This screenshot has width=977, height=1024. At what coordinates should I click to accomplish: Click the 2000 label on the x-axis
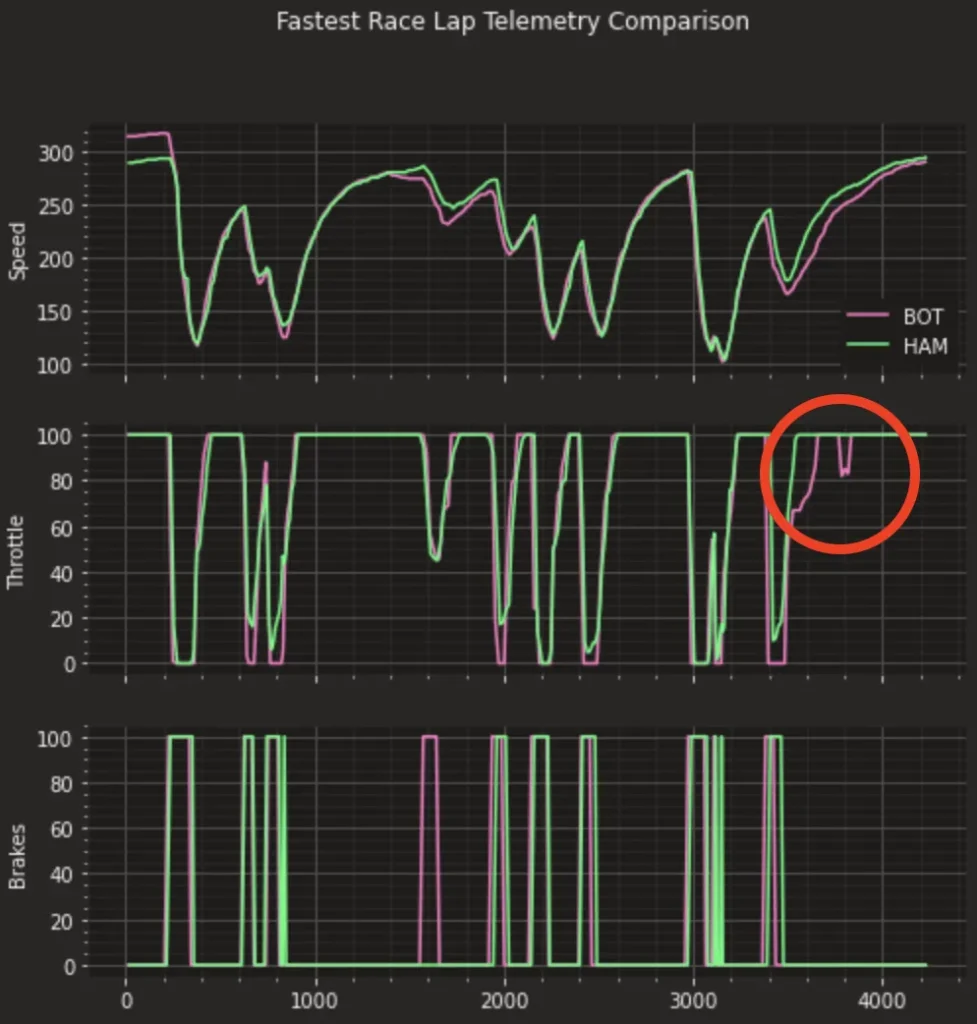pos(505,998)
